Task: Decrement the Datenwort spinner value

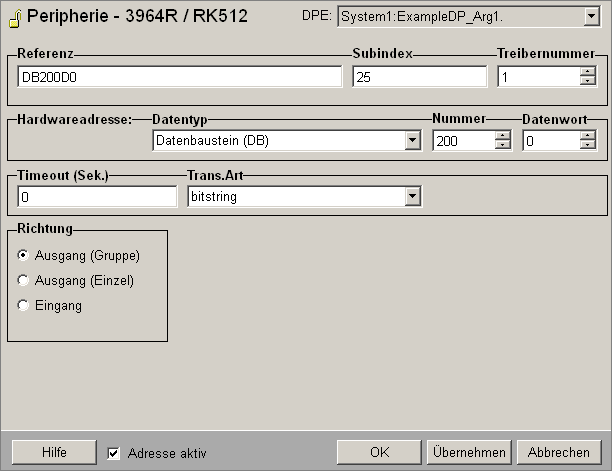Action: pyautogui.click(x=587, y=145)
